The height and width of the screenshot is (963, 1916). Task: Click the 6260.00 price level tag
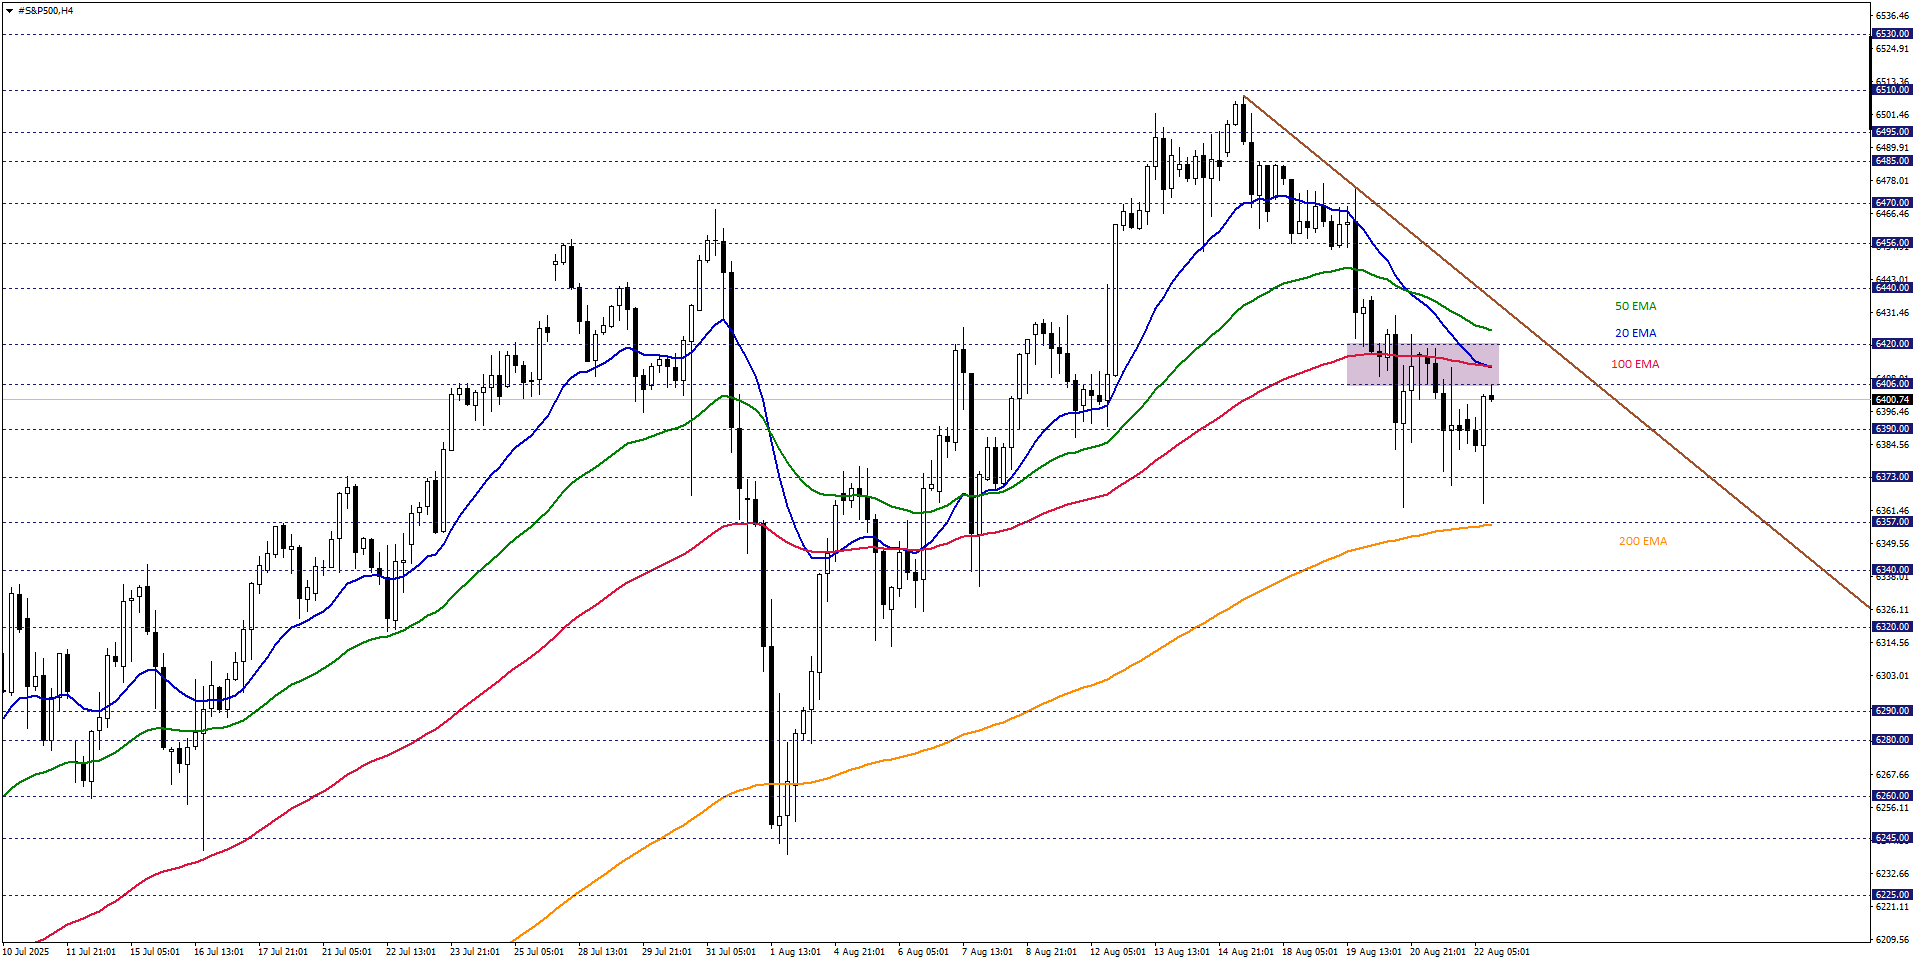pyautogui.click(x=1892, y=796)
